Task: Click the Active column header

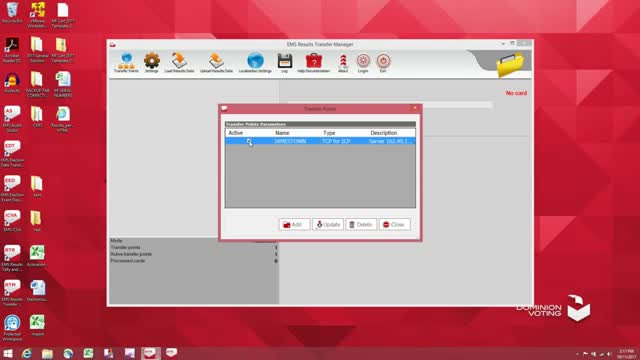Action: (x=236, y=133)
